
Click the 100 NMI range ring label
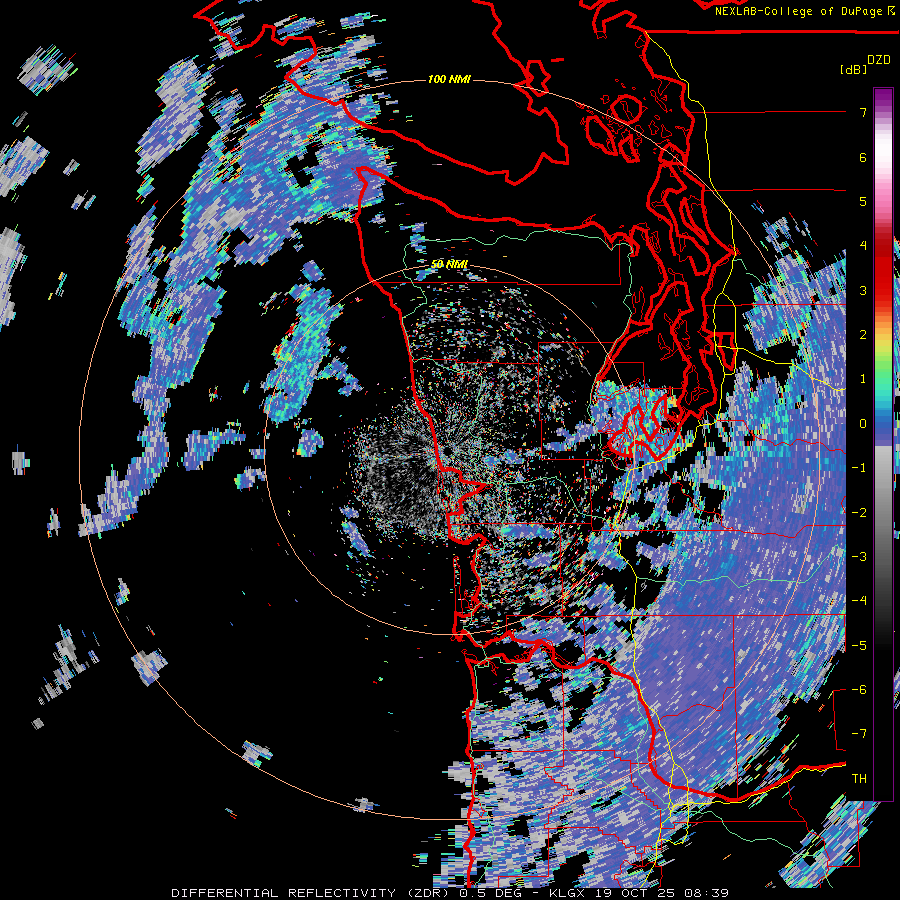(449, 79)
